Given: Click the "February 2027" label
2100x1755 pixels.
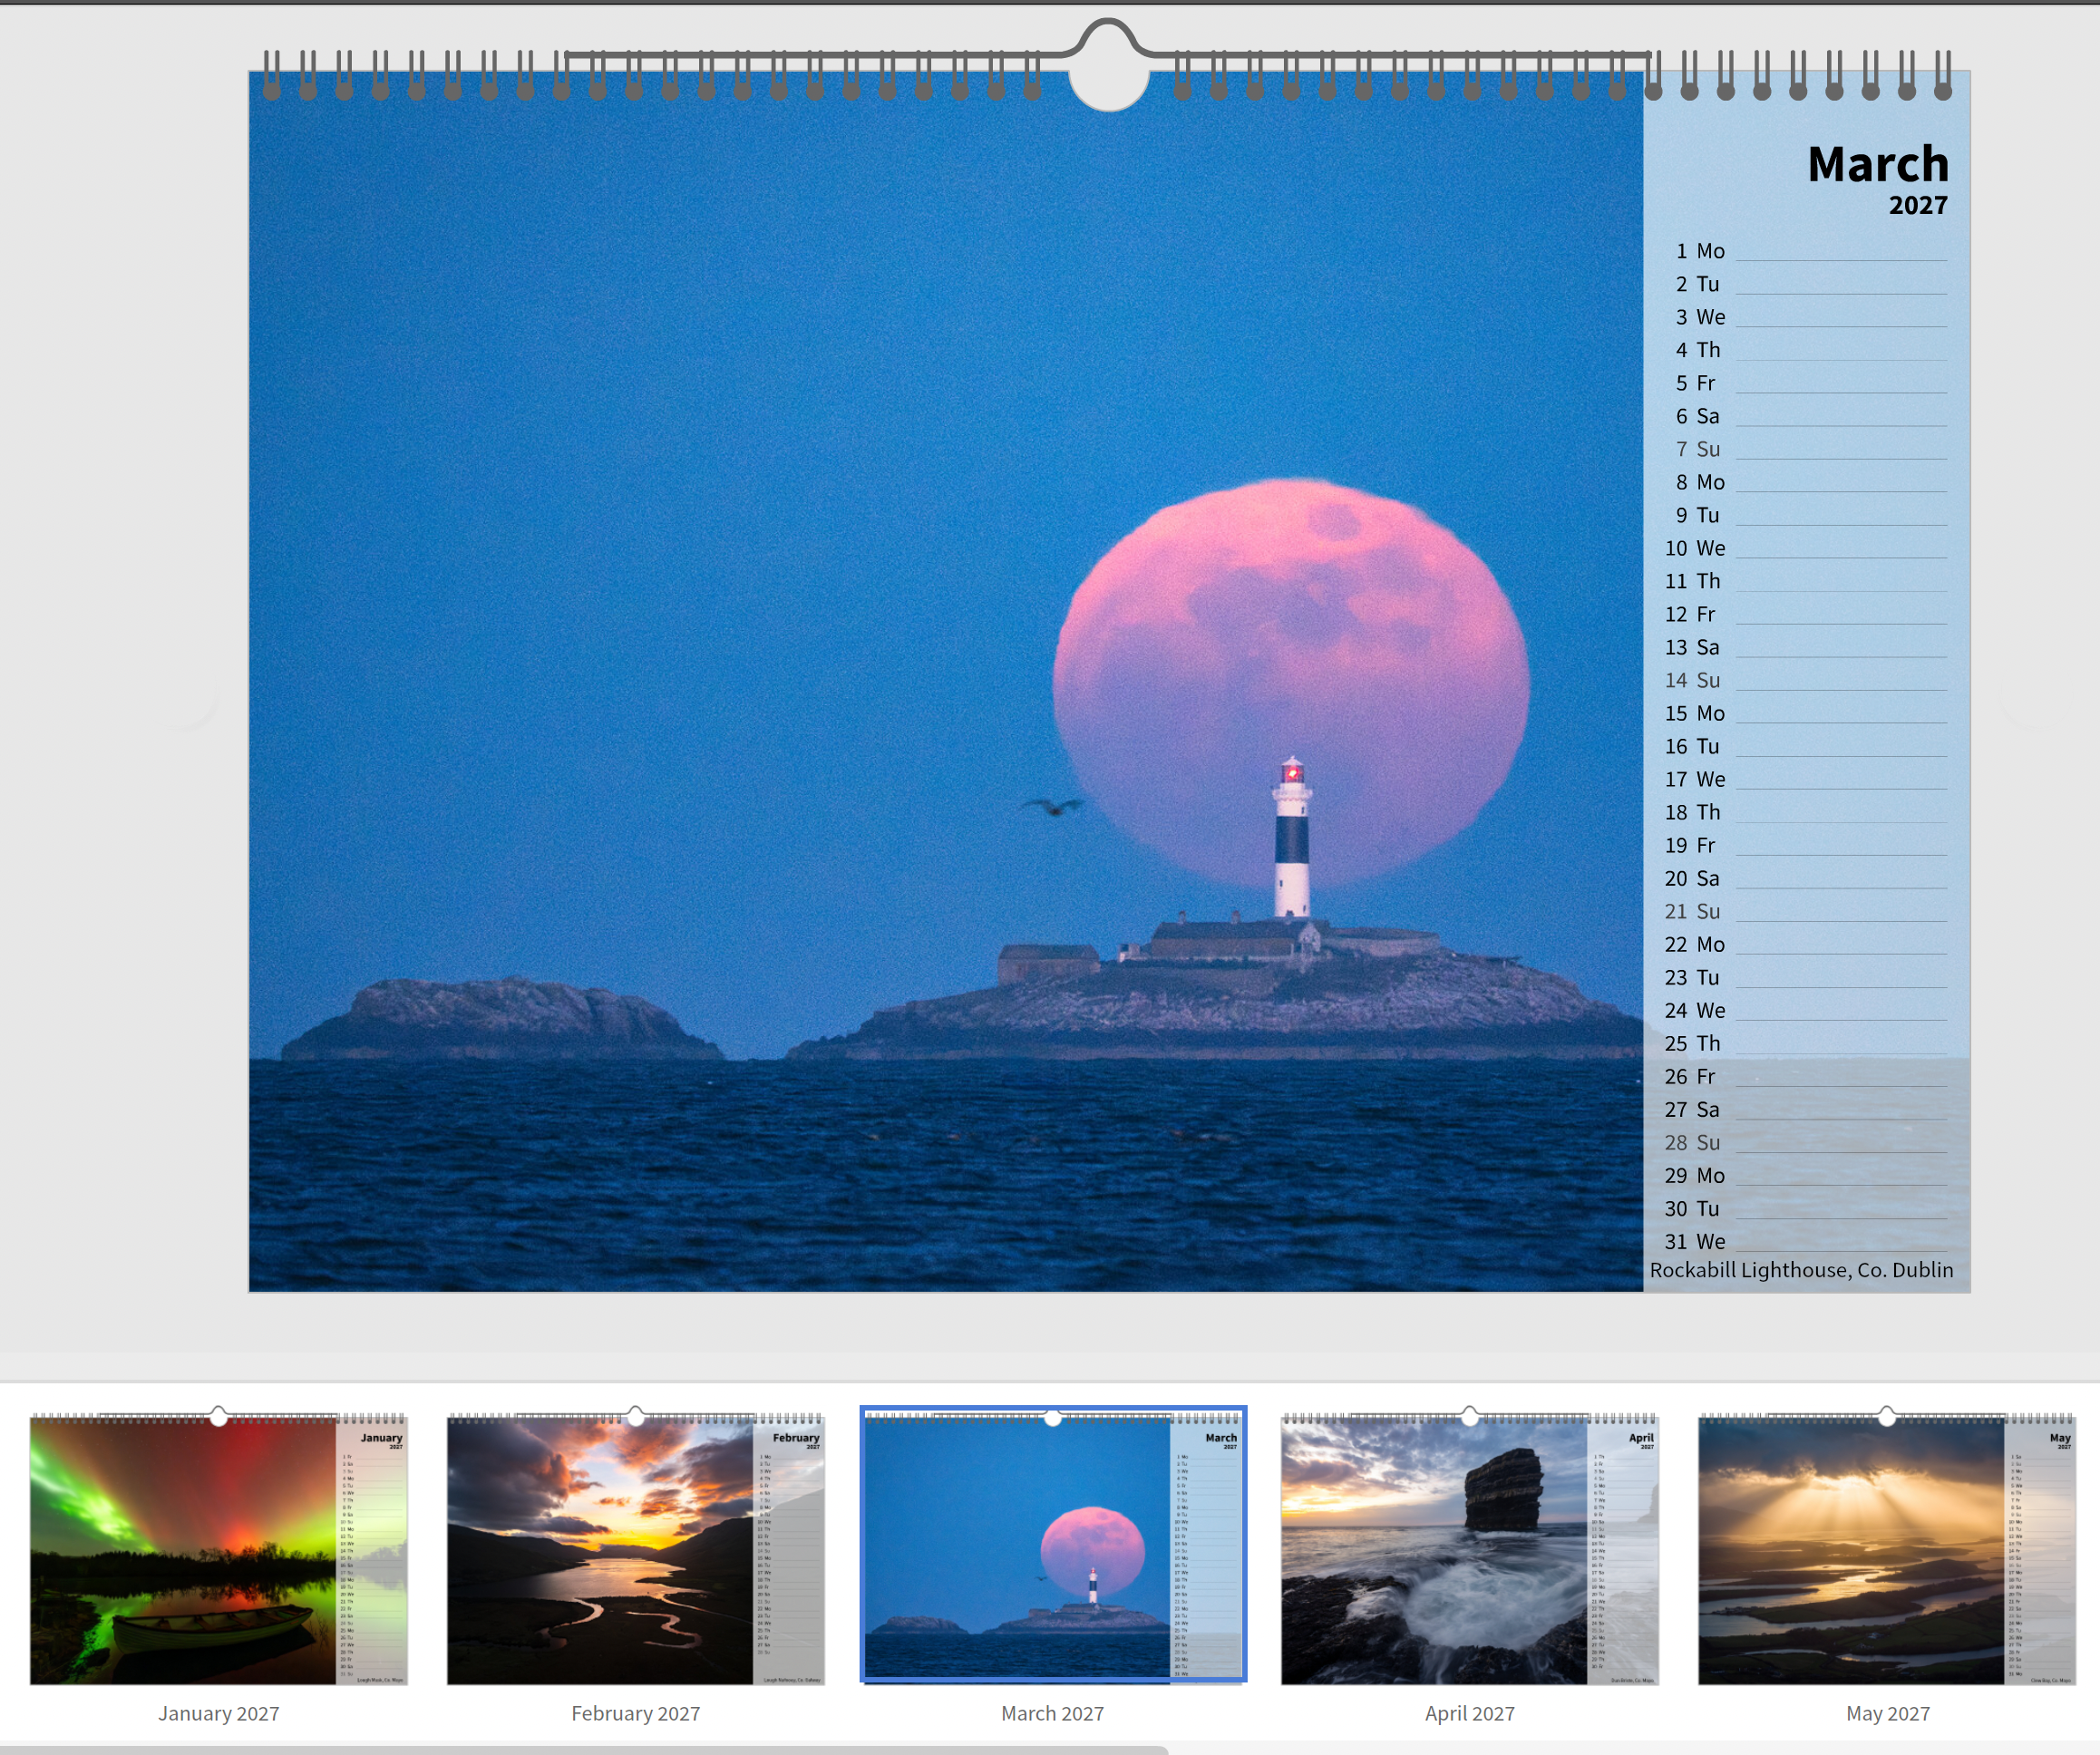Looking at the screenshot, I should coord(635,1713).
